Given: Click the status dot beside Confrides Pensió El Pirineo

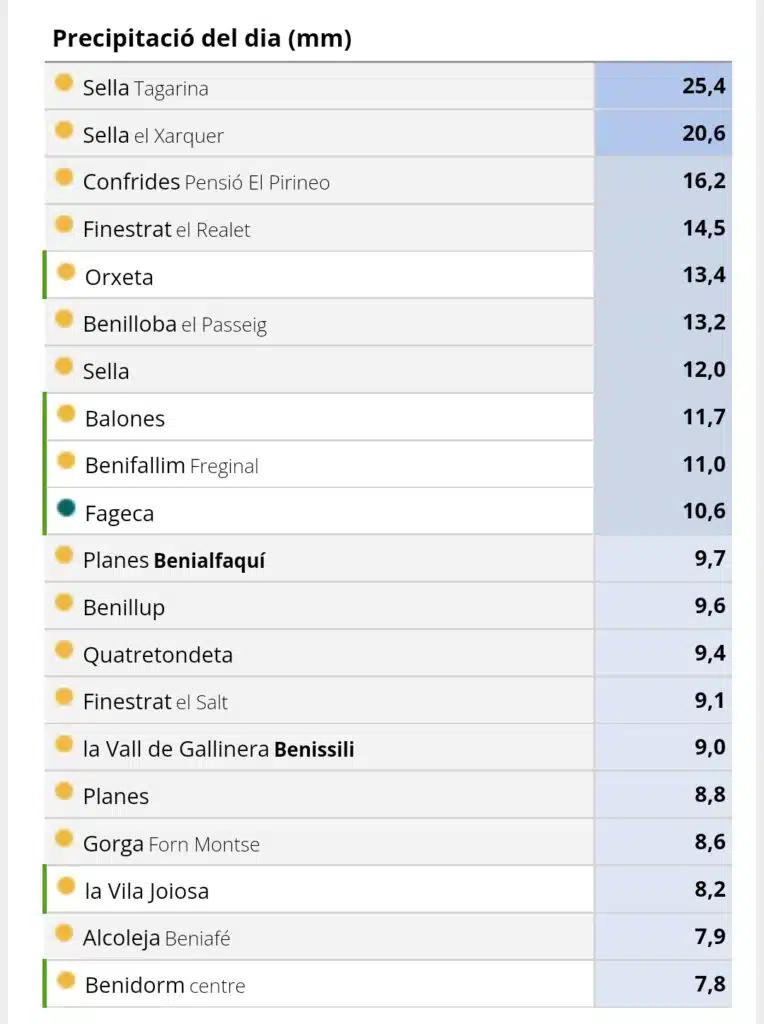Looking at the screenshot, I should tap(64, 177).
